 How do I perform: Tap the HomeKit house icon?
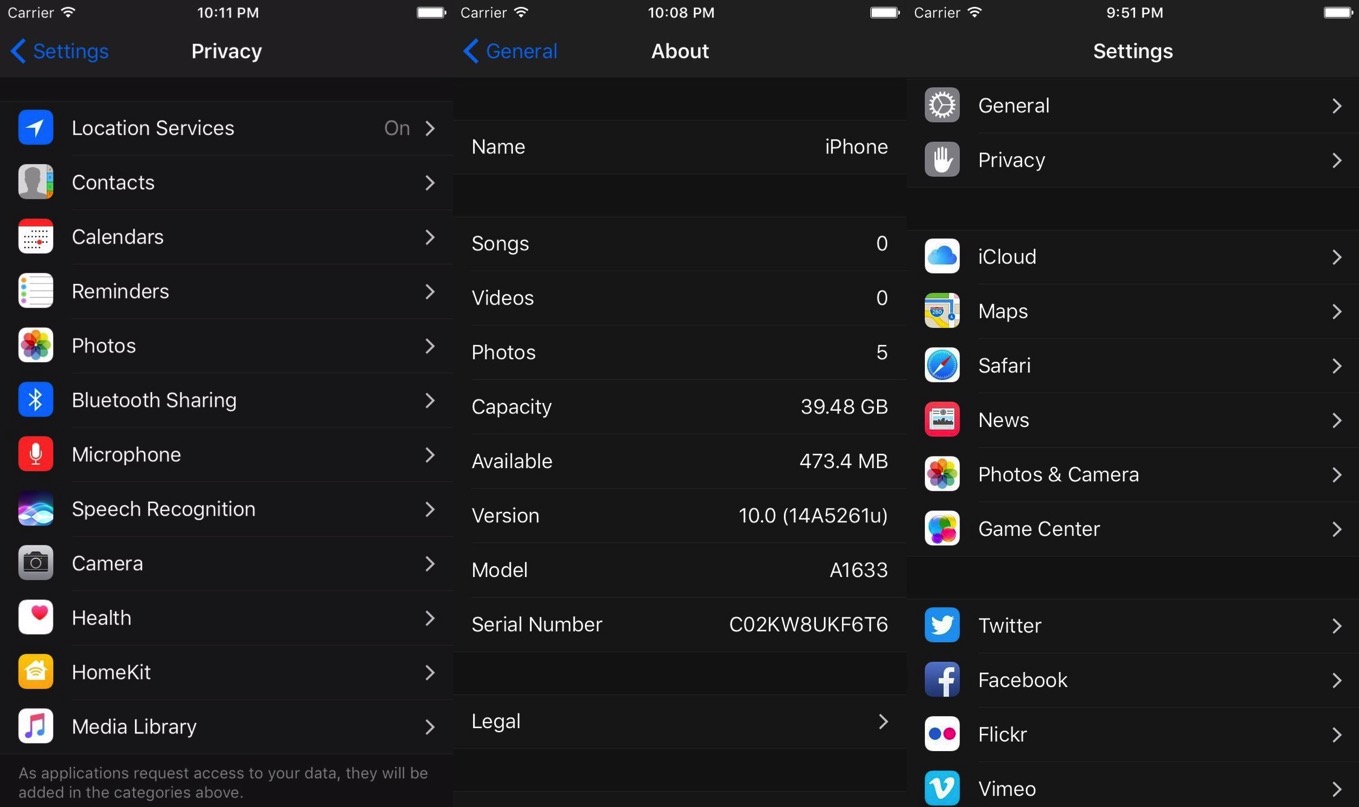point(36,672)
